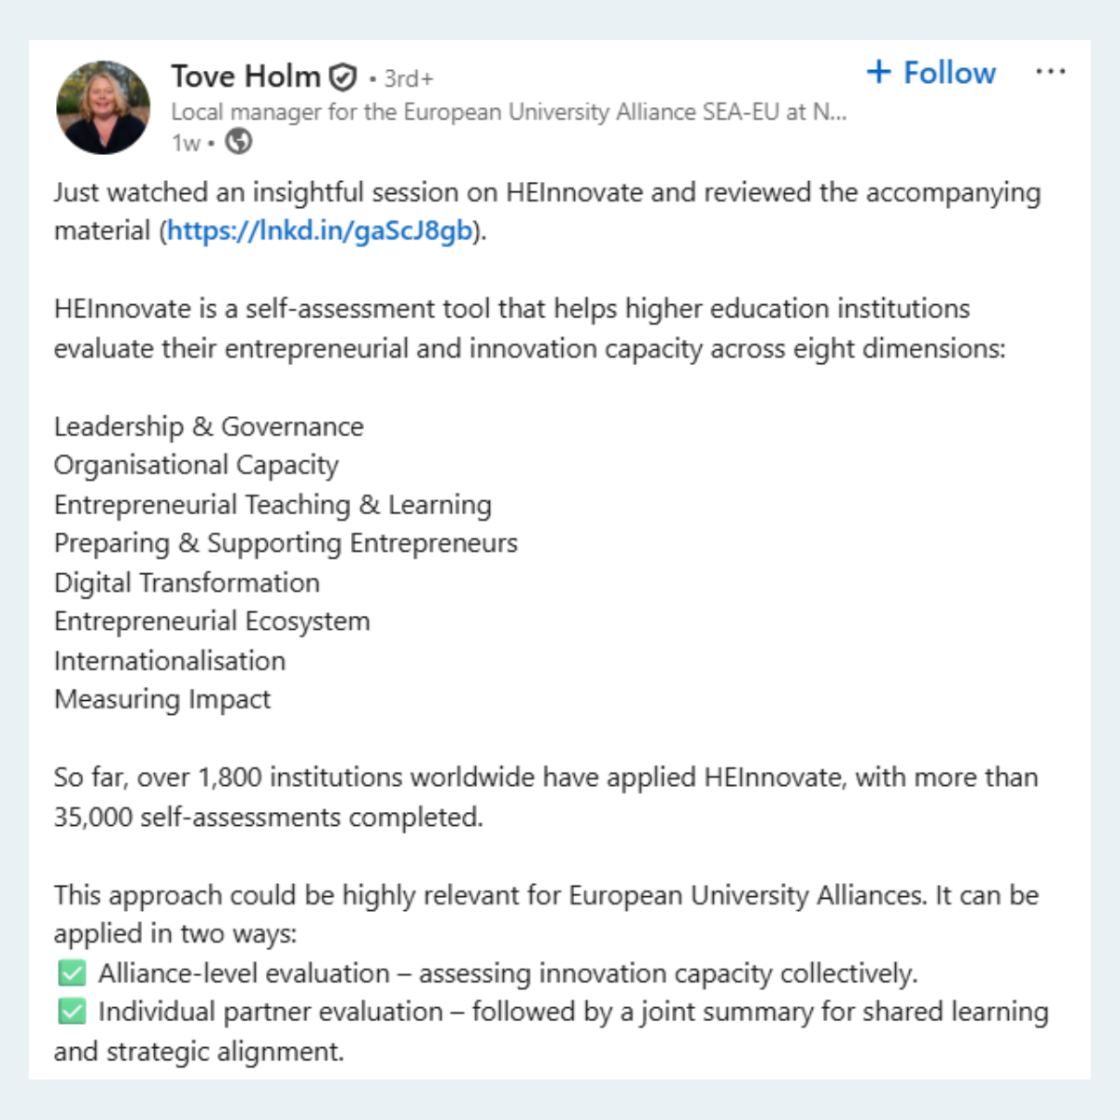
Task: Click the Organisational Capacity line
Action: [196, 466]
